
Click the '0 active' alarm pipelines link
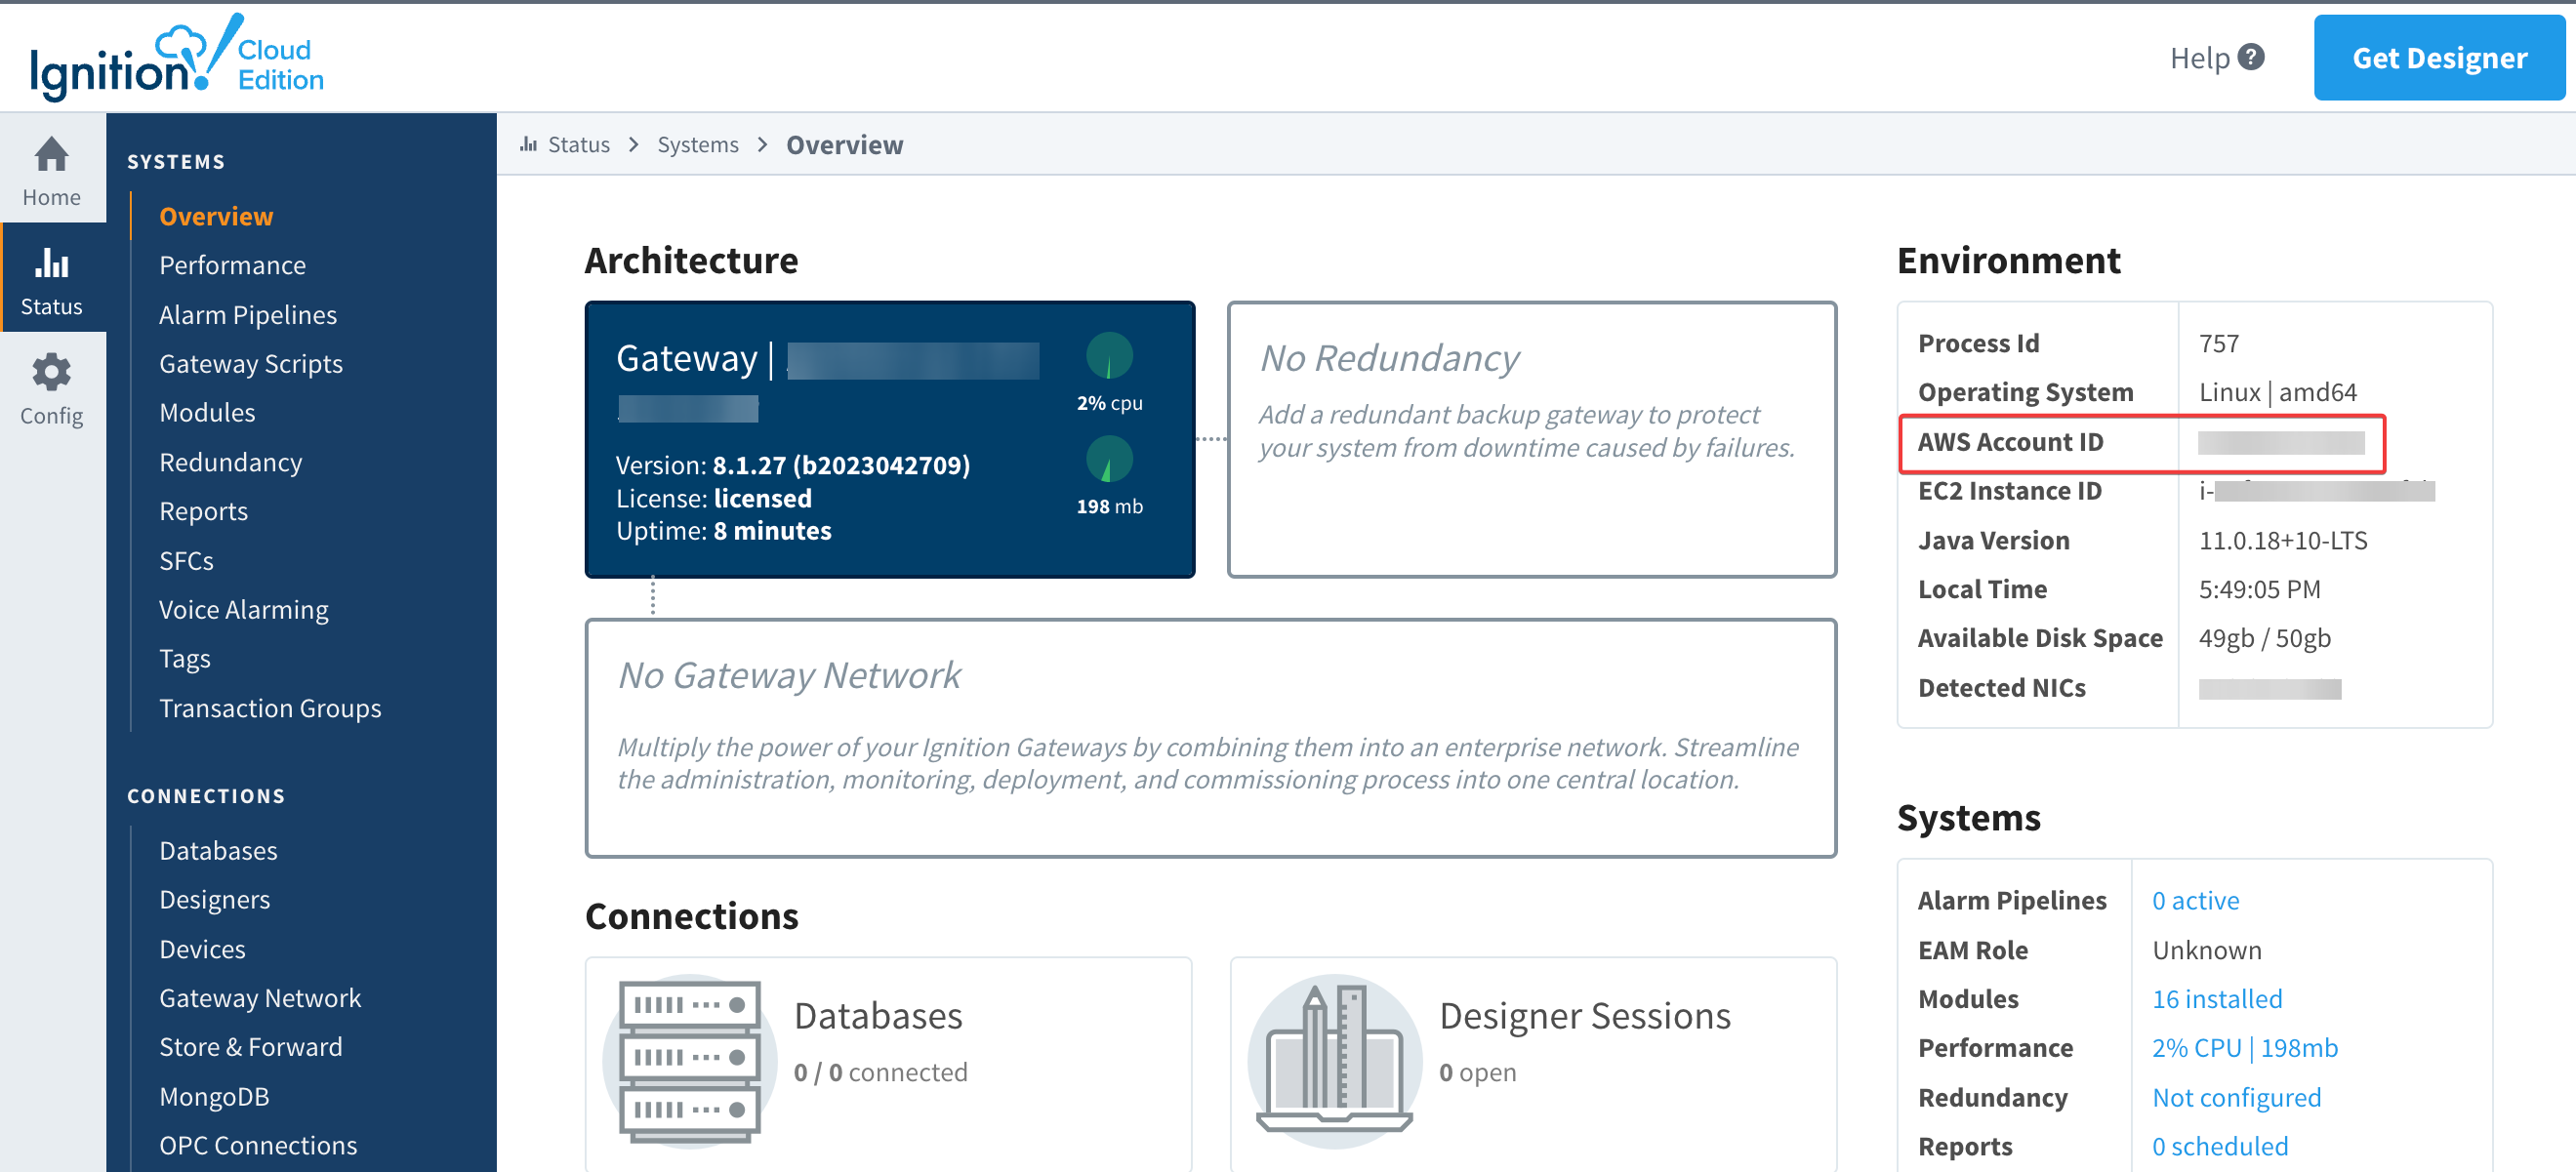click(x=2195, y=900)
